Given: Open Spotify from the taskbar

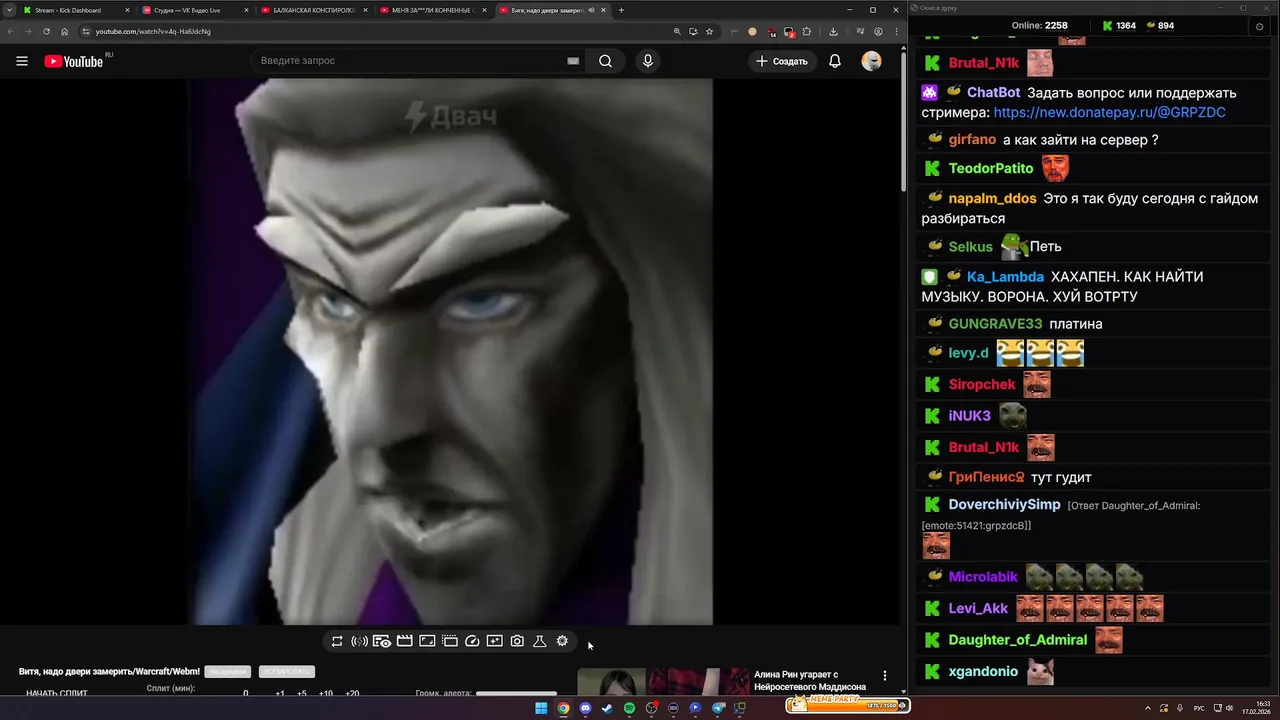Looking at the screenshot, I should point(629,708).
